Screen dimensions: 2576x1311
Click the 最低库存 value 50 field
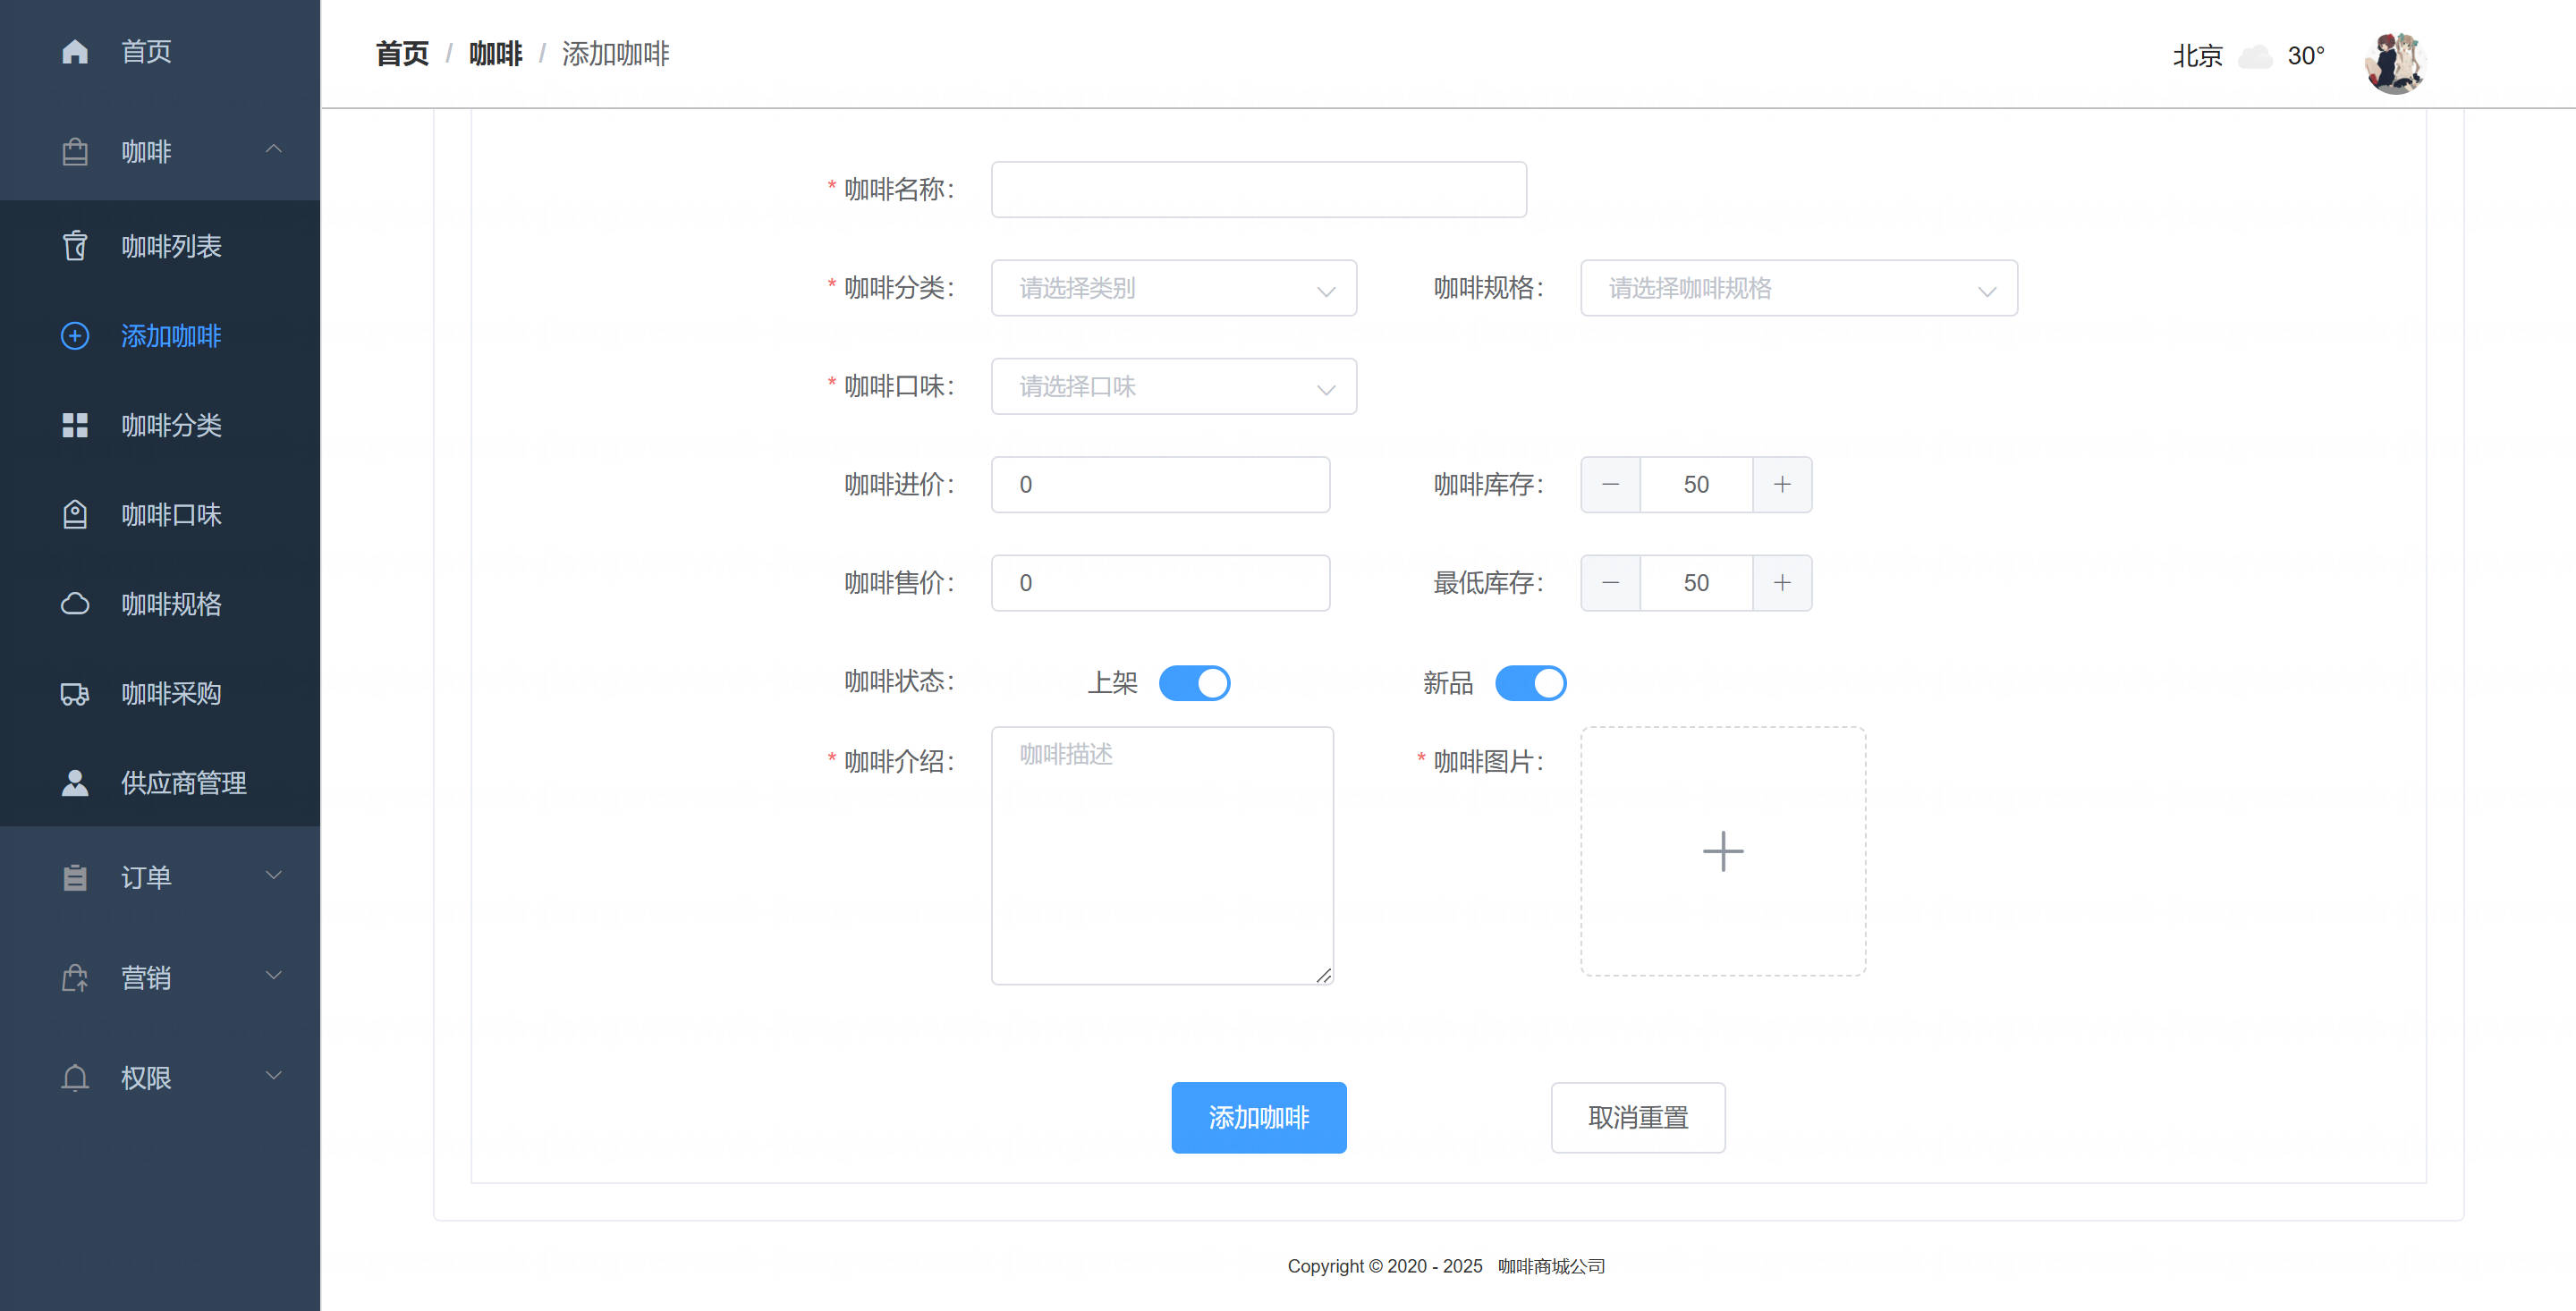click(x=1696, y=583)
